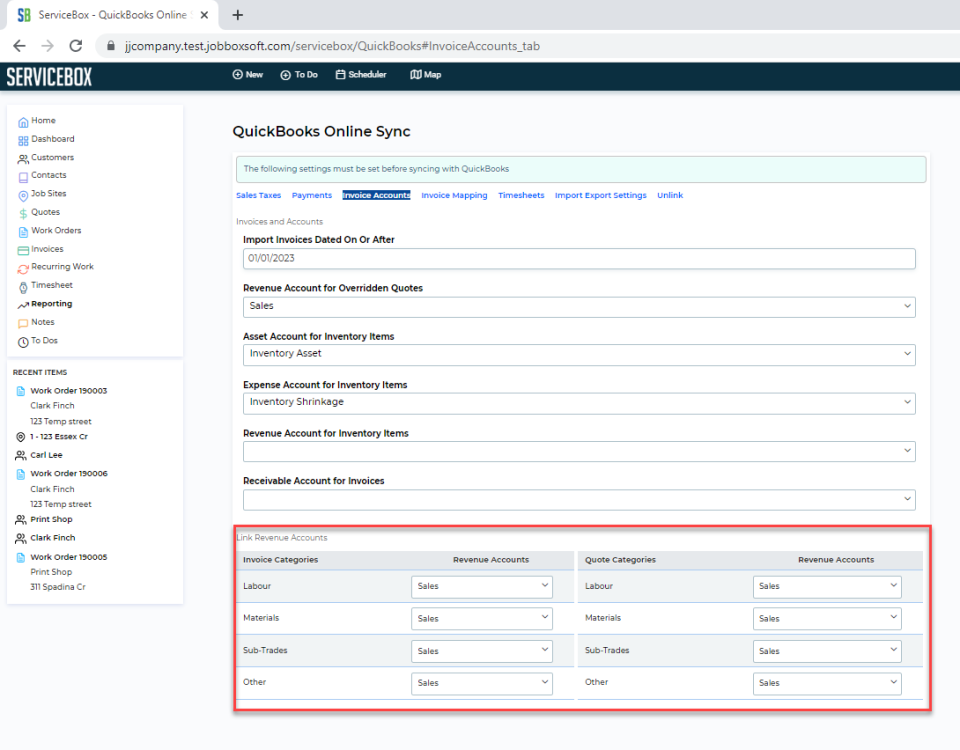Open Invoice Labour revenue account dropdown
This screenshot has height=750, width=960.
point(482,587)
